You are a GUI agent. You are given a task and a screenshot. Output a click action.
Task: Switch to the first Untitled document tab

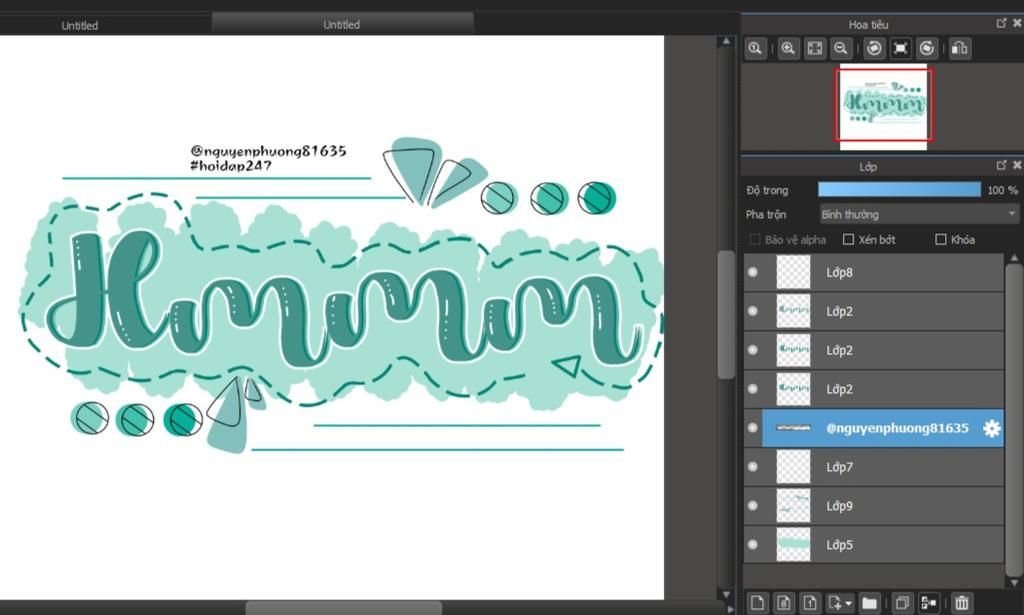pyautogui.click(x=80, y=25)
